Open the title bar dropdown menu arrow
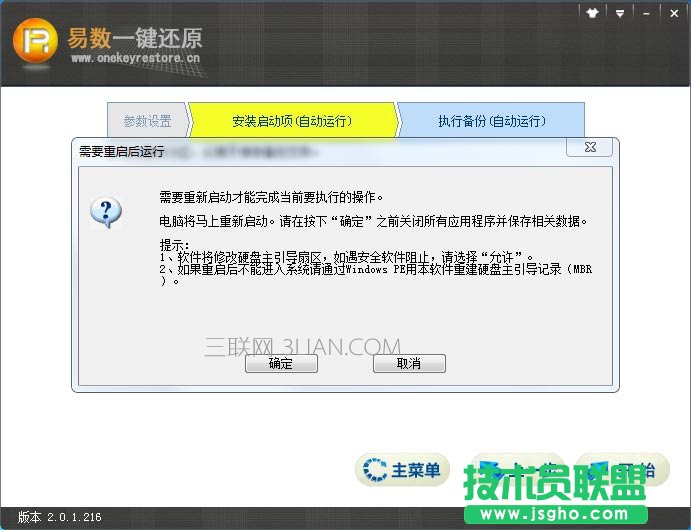The width and height of the screenshot is (691, 530). pos(620,13)
